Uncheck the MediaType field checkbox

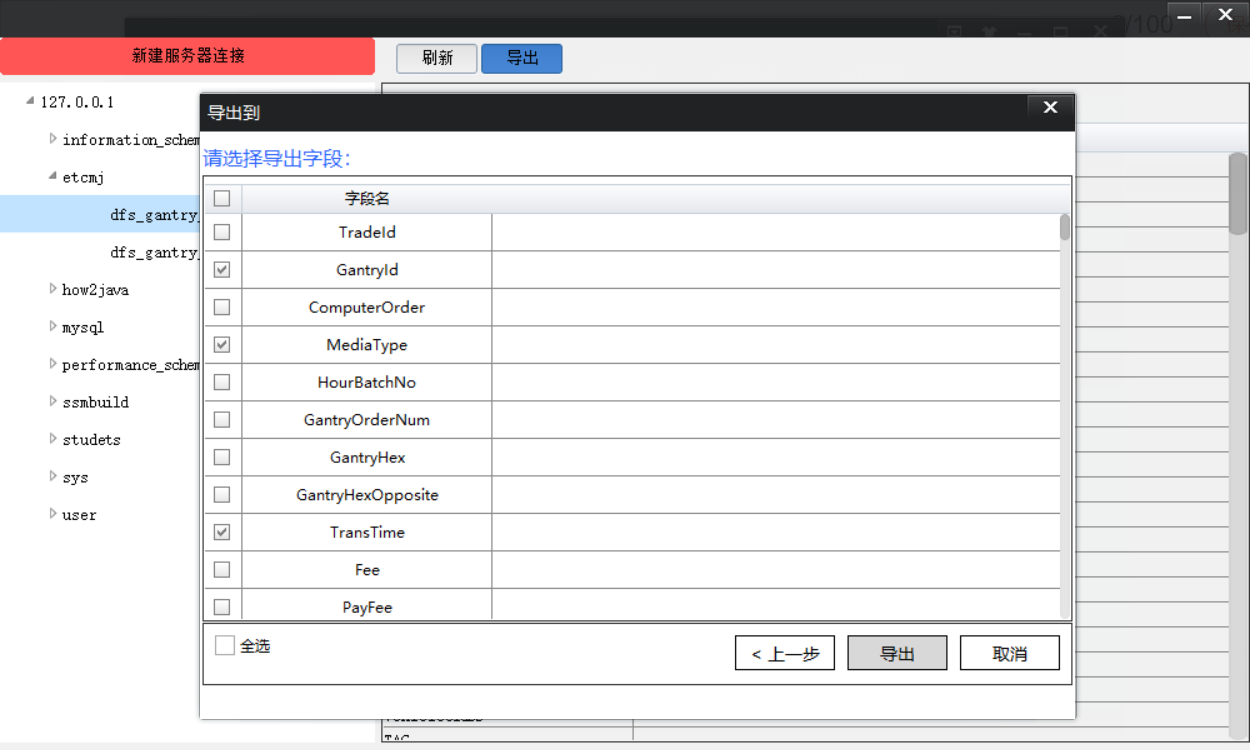(222, 345)
